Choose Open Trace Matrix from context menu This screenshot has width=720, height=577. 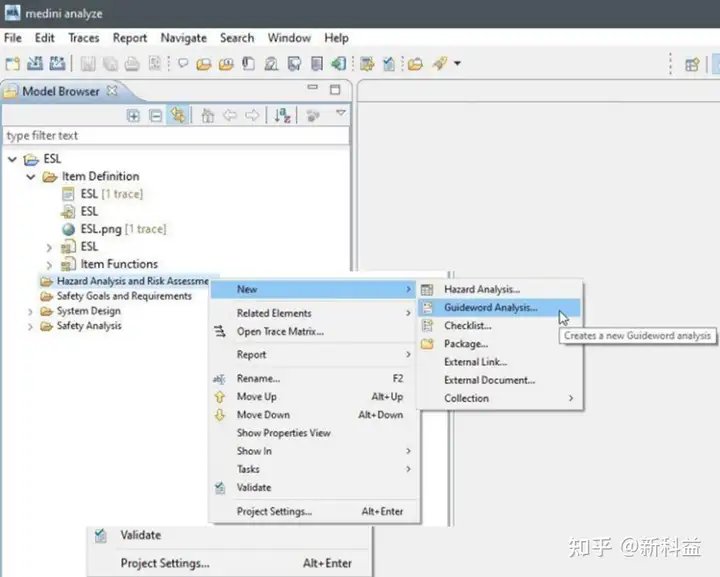click(x=314, y=331)
